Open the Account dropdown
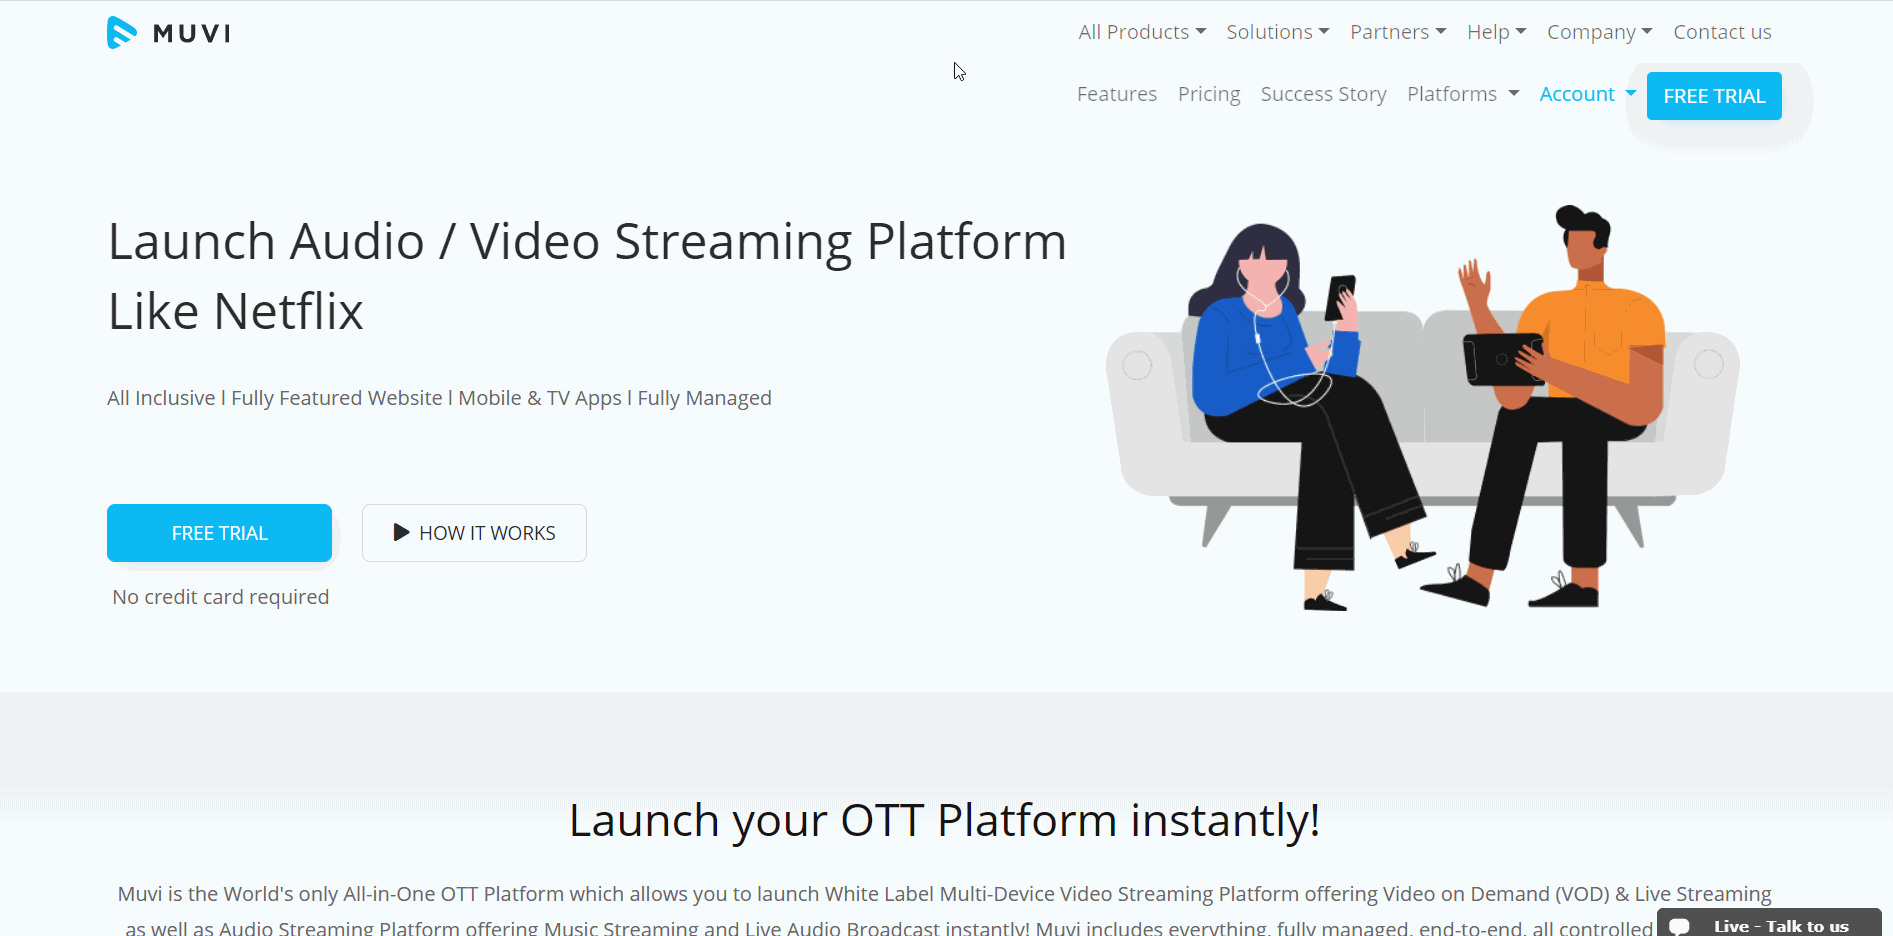Viewport: 1893px width, 936px height. [1588, 94]
